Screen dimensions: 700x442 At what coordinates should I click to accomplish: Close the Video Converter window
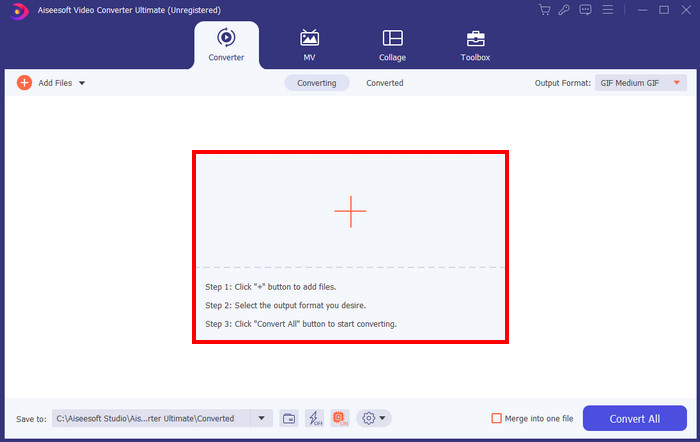coord(686,10)
